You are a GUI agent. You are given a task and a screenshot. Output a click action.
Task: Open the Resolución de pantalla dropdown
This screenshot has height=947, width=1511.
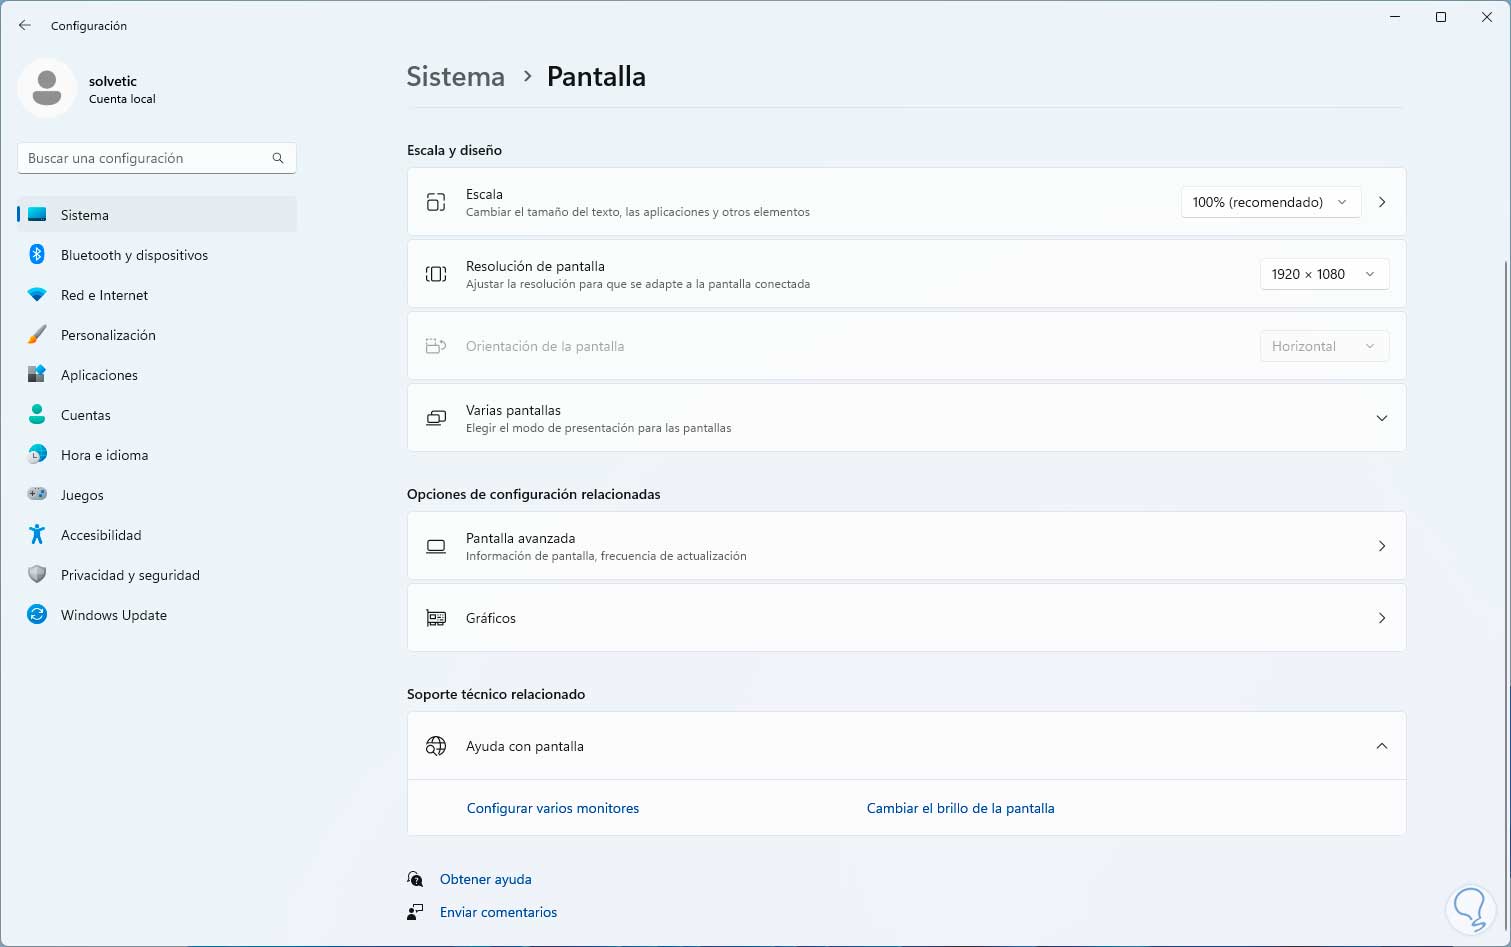1323,274
